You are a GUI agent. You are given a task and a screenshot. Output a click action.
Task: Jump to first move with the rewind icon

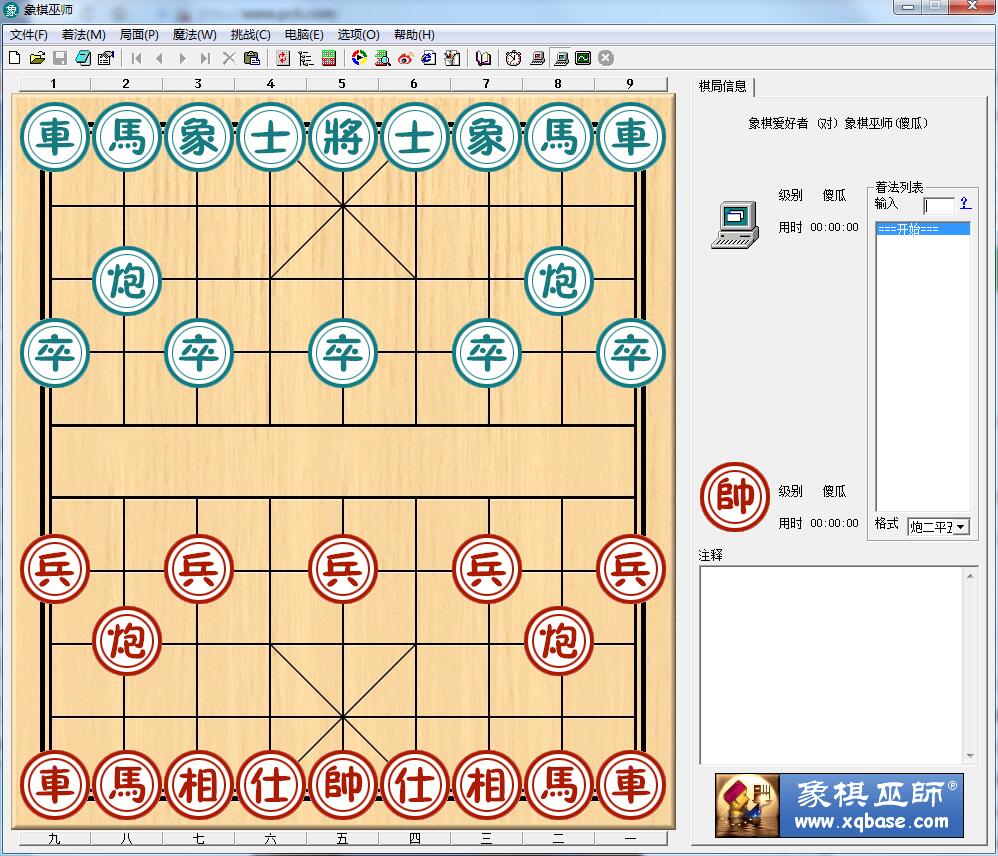134,58
